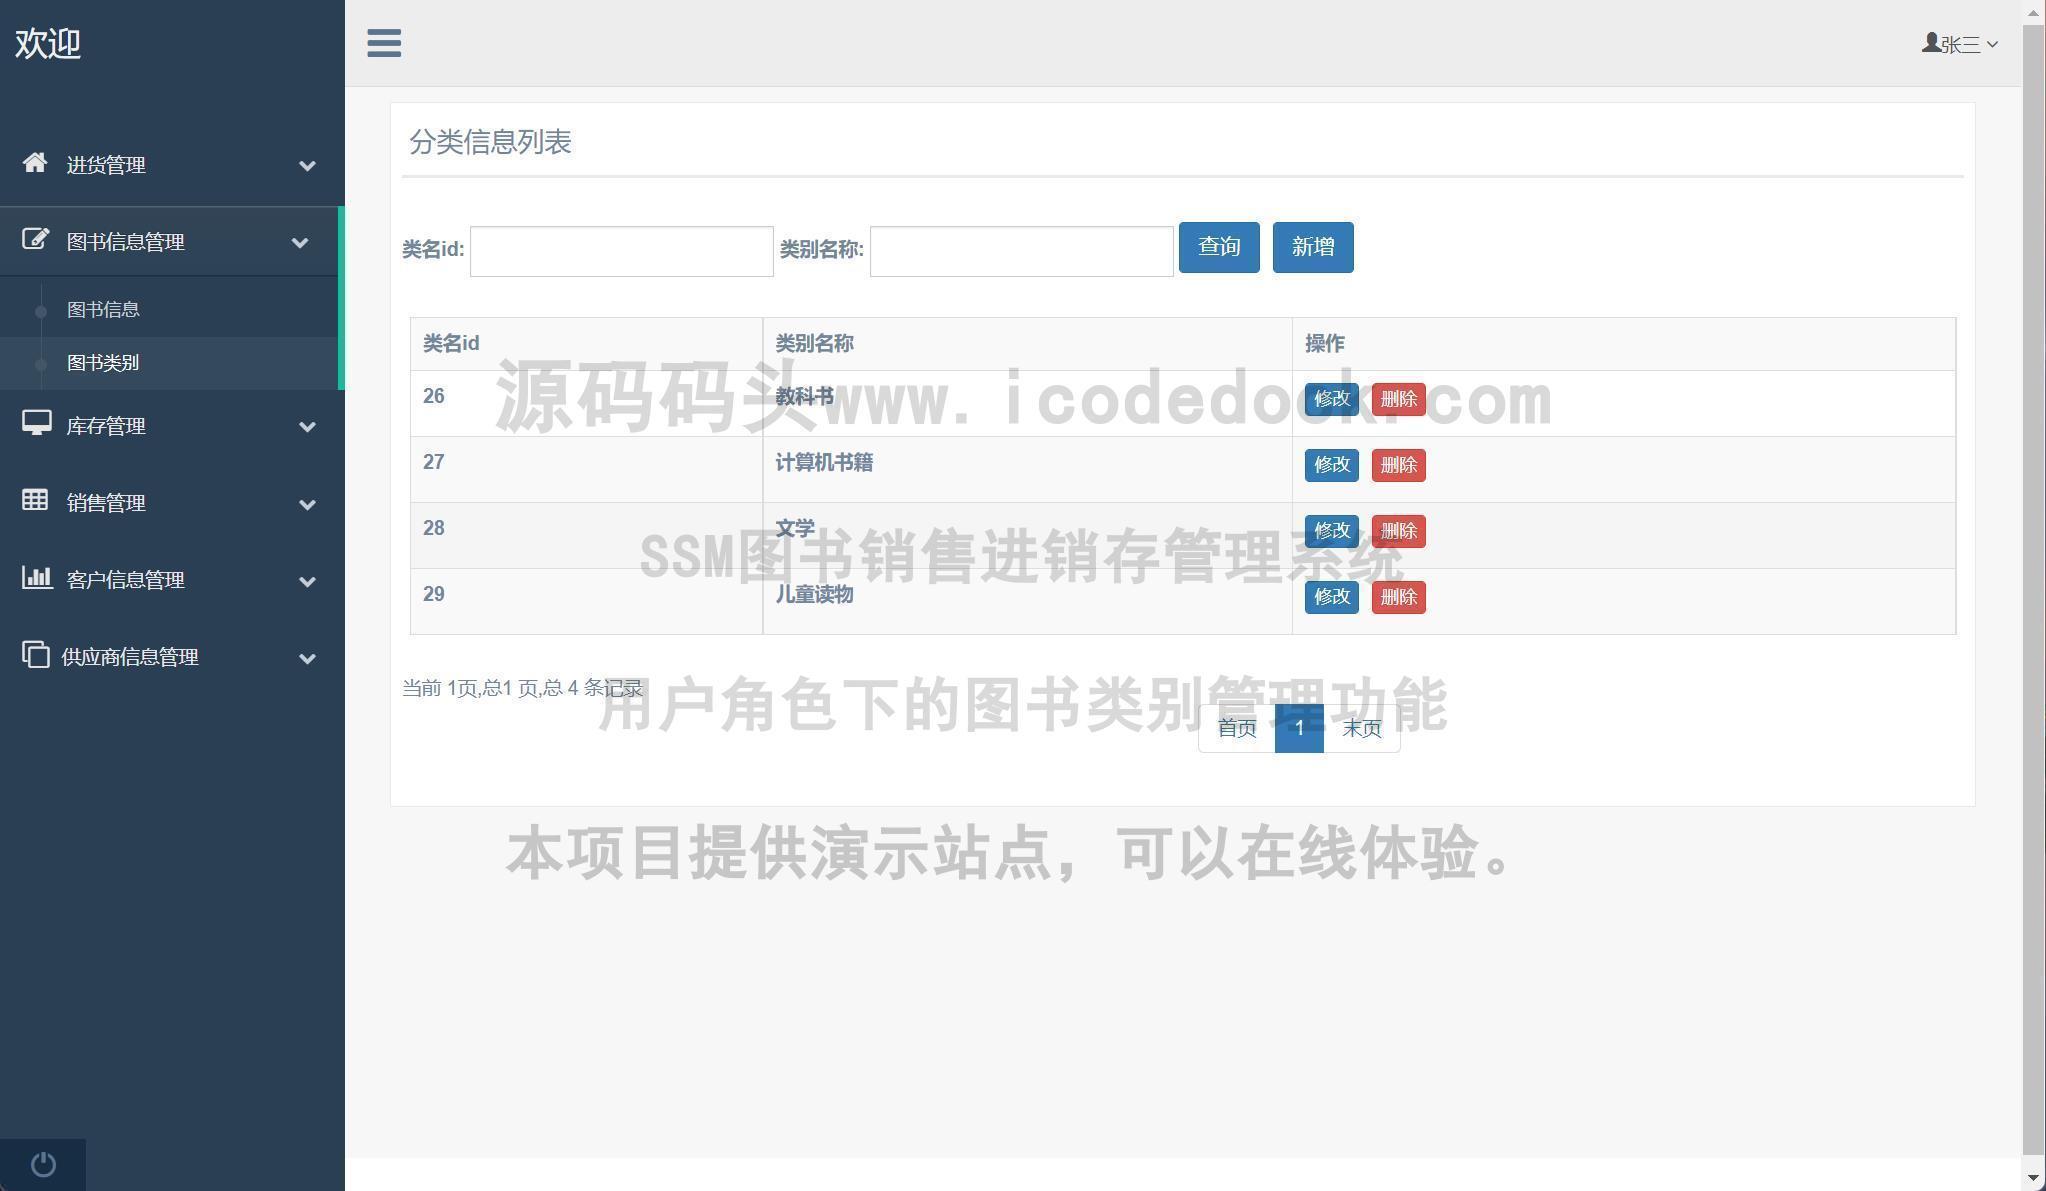The height and width of the screenshot is (1191, 2046).
Task: Click the 查询 search button
Action: pos(1219,247)
